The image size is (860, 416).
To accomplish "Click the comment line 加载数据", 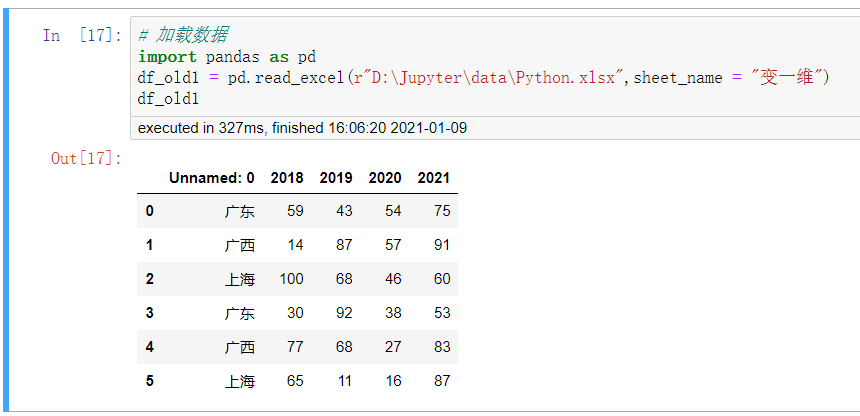I will point(184,36).
